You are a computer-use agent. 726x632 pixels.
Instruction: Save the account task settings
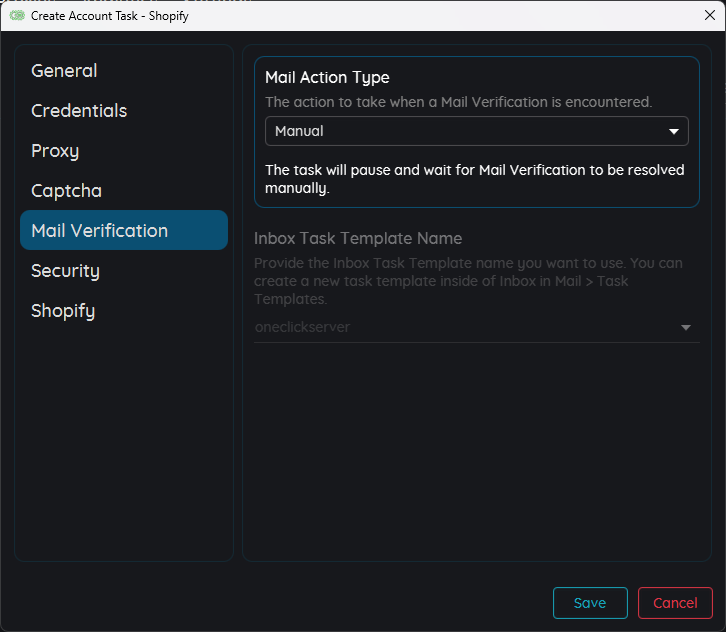click(x=590, y=603)
